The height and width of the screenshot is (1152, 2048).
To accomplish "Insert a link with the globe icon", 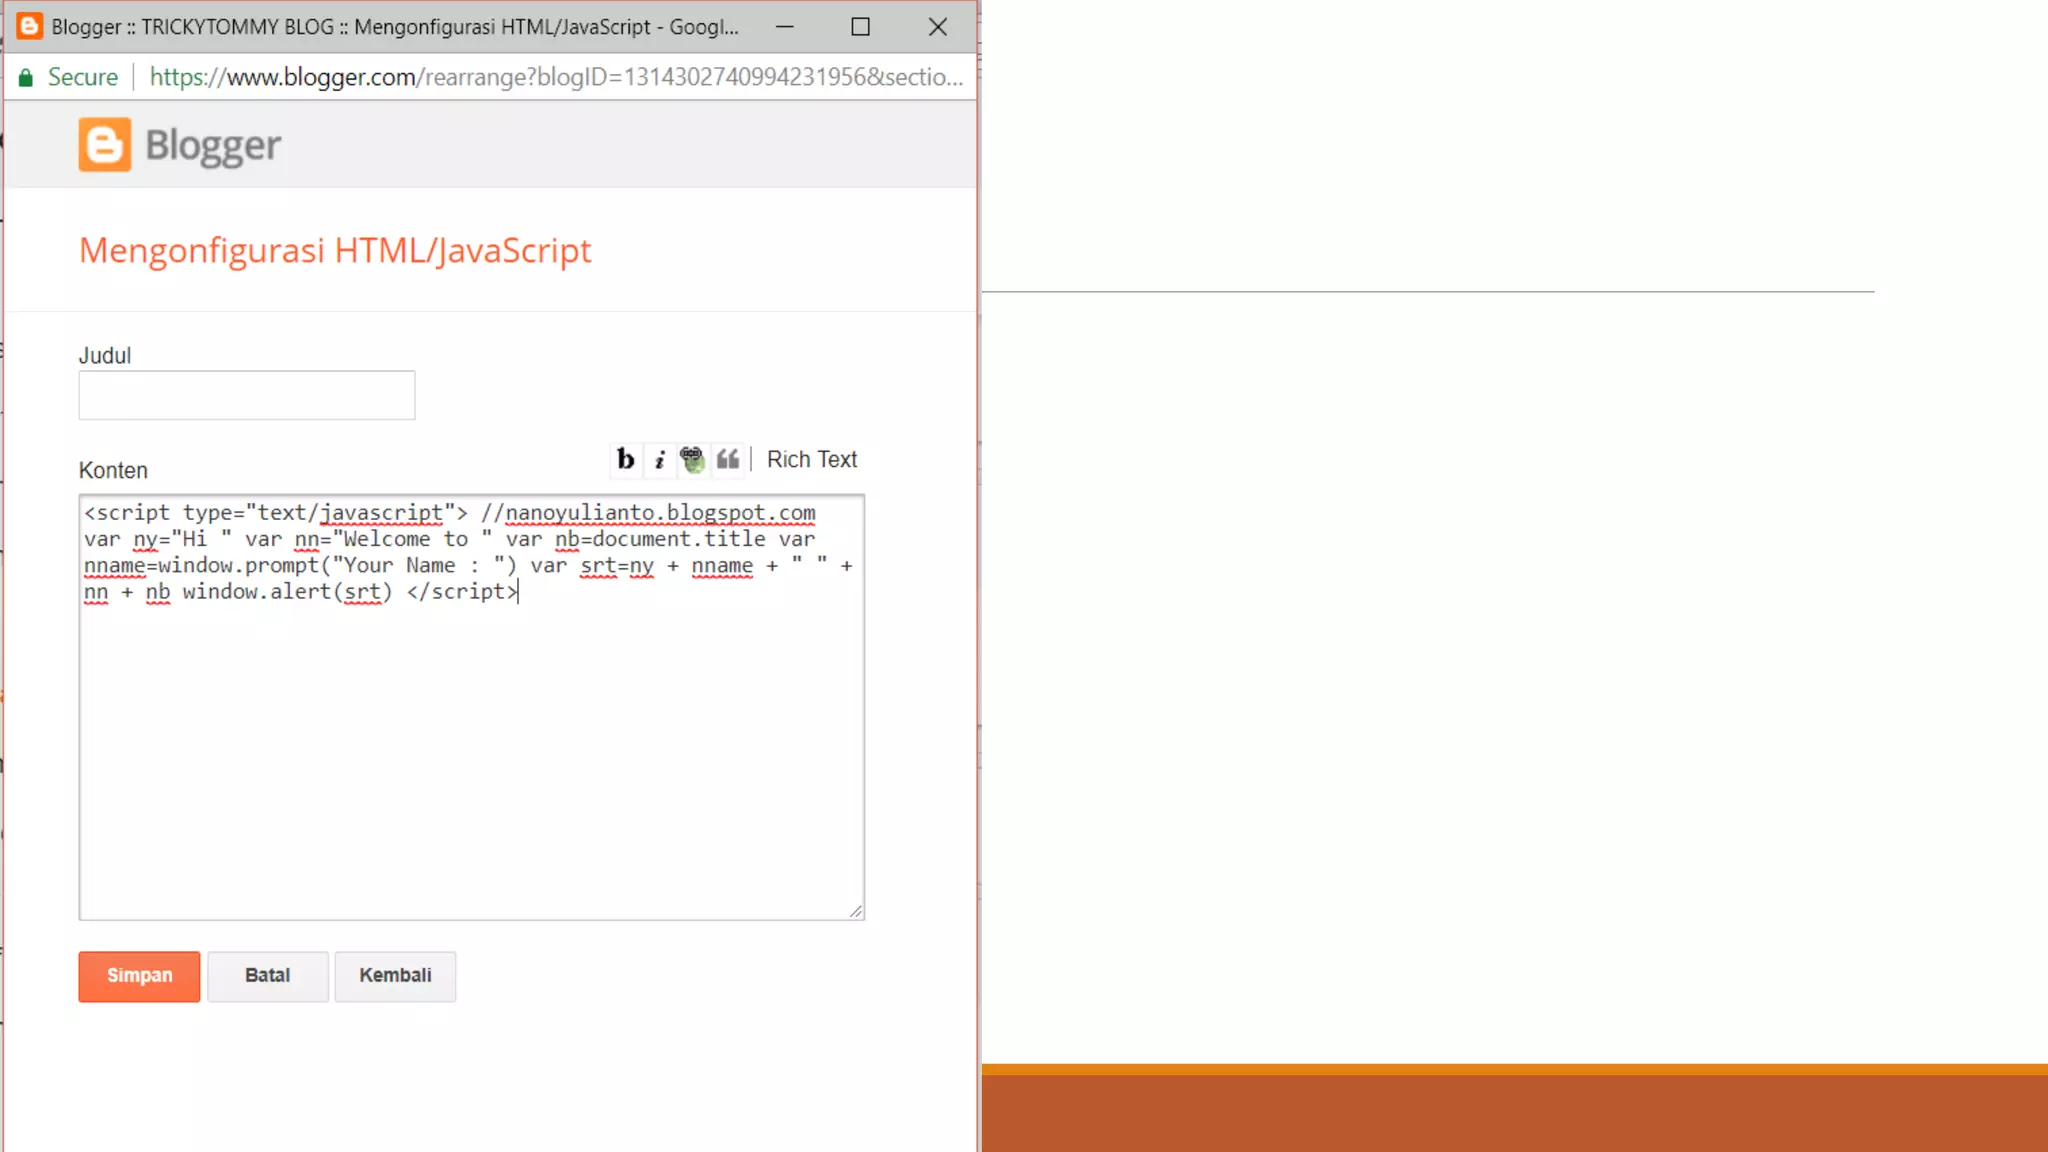I will pyautogui.click(x=692, y=460).
